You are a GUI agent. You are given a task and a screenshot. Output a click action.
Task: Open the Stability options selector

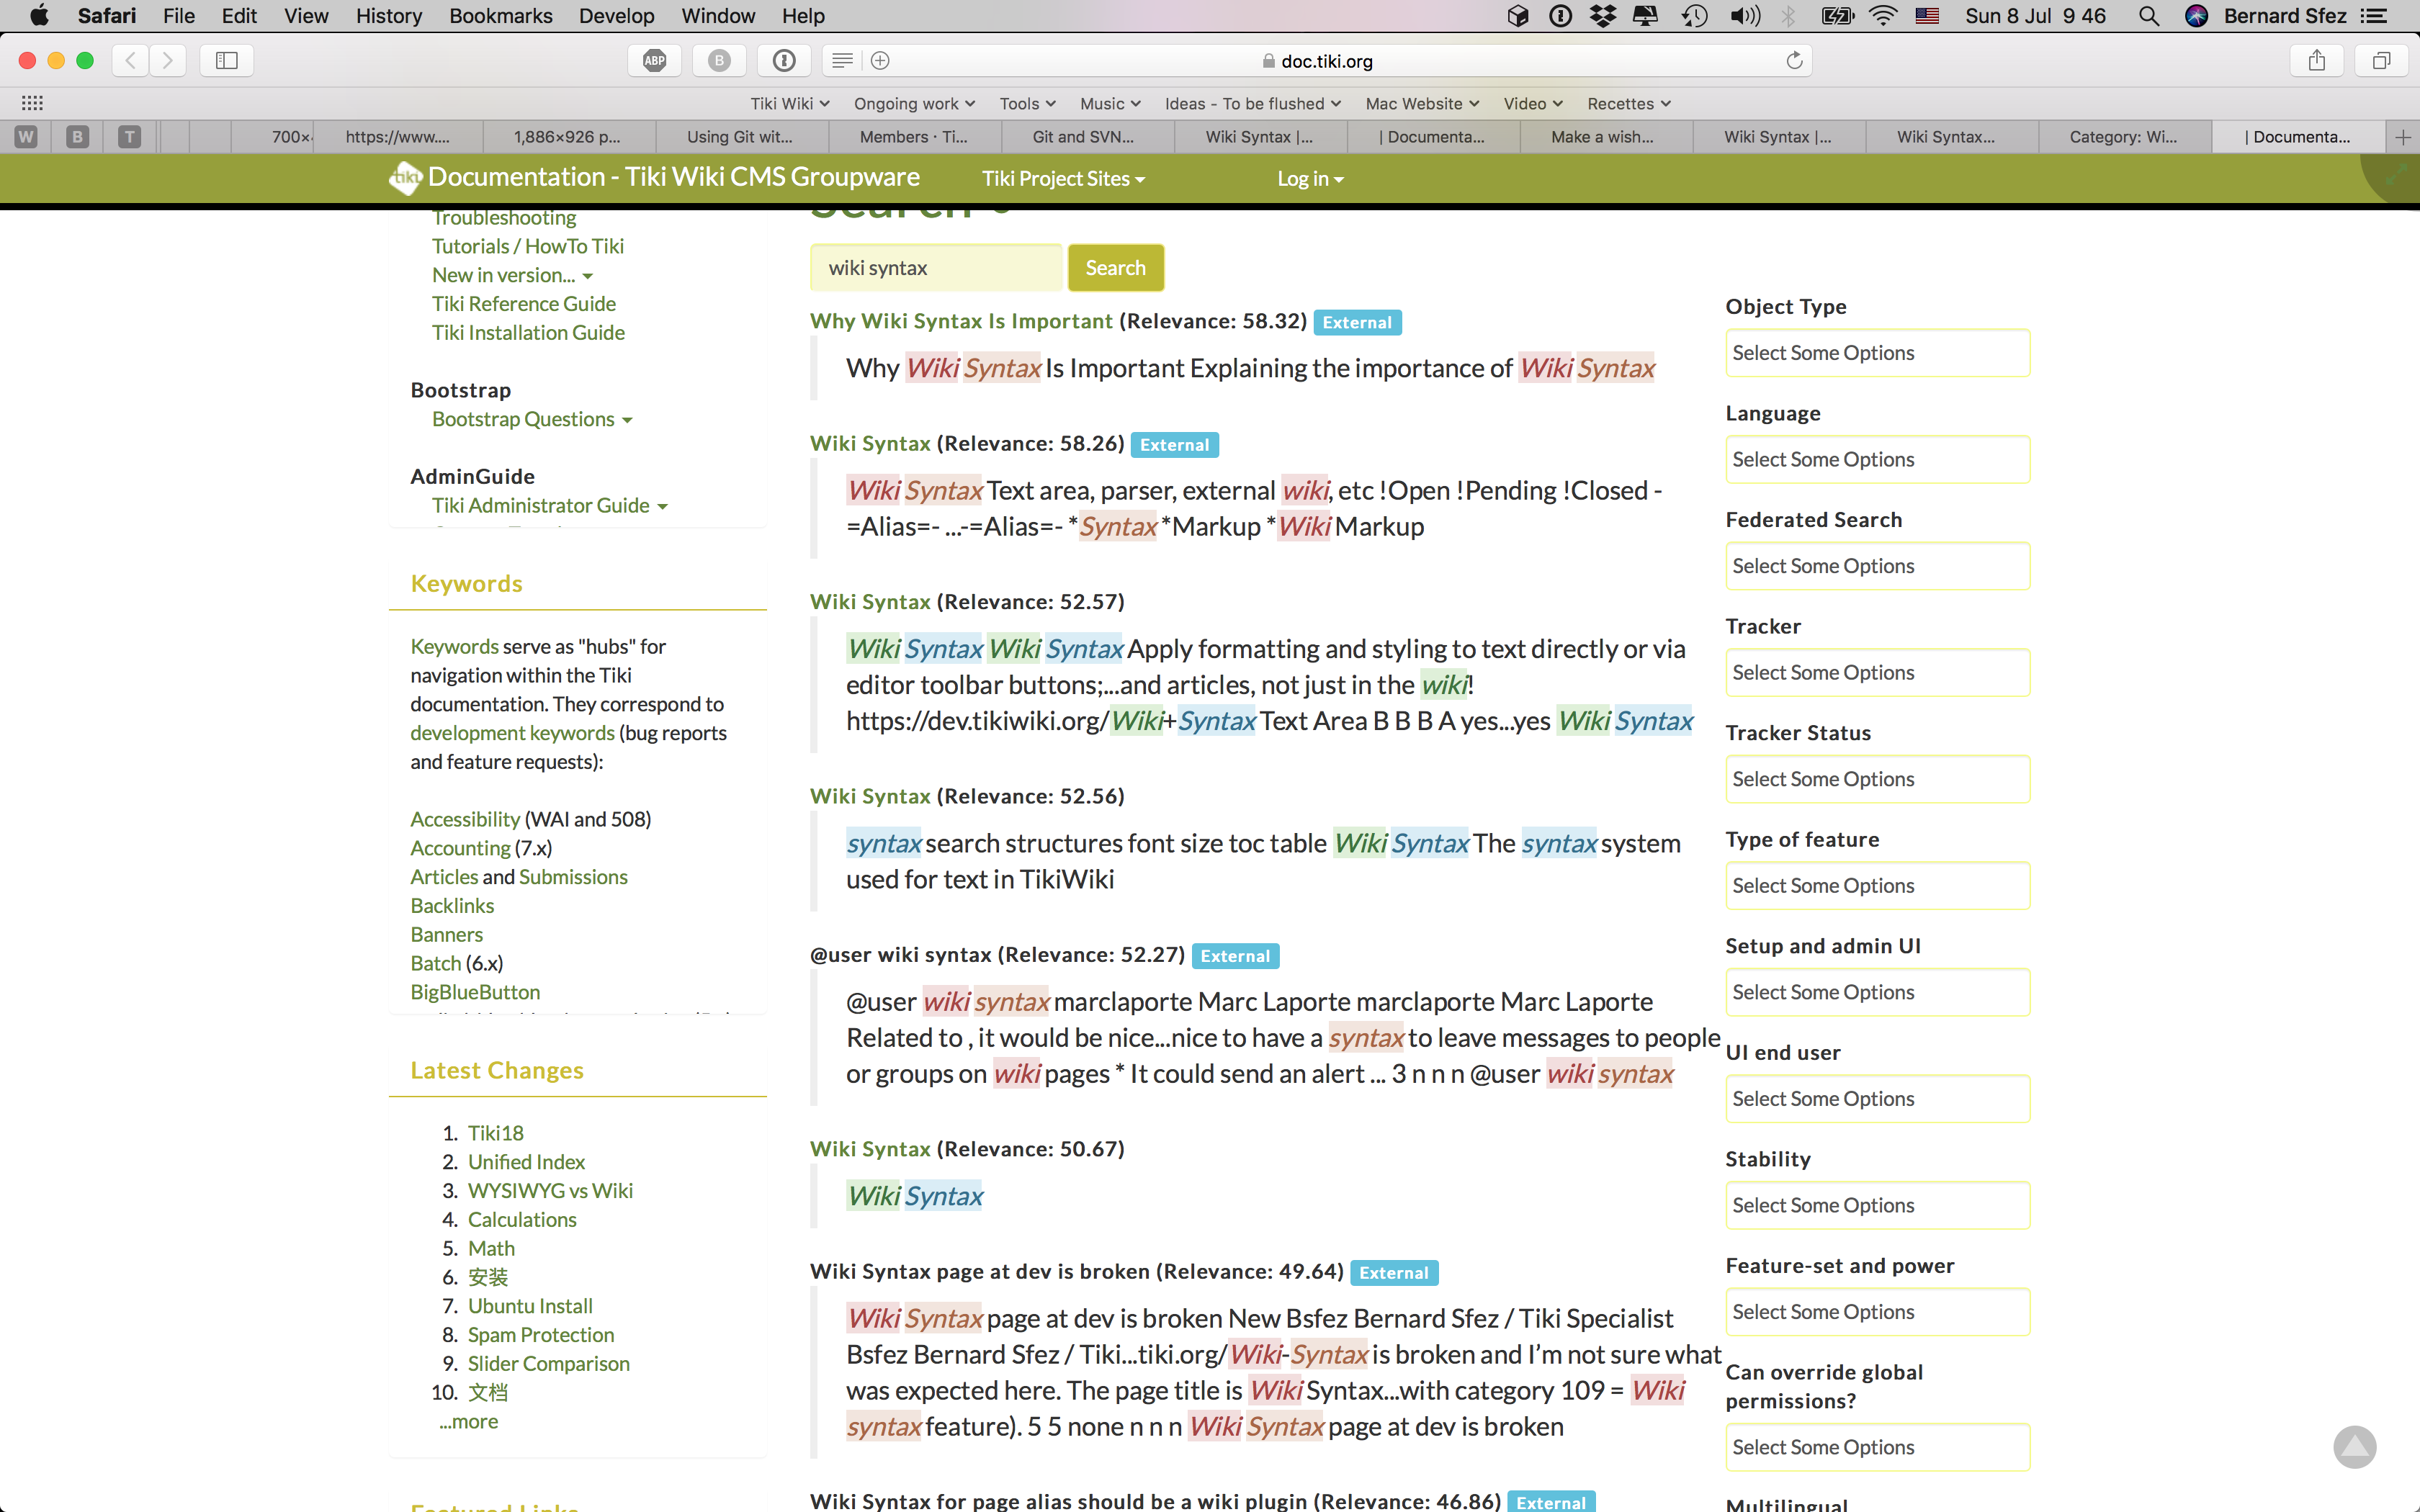[x=1877, y=1205]
